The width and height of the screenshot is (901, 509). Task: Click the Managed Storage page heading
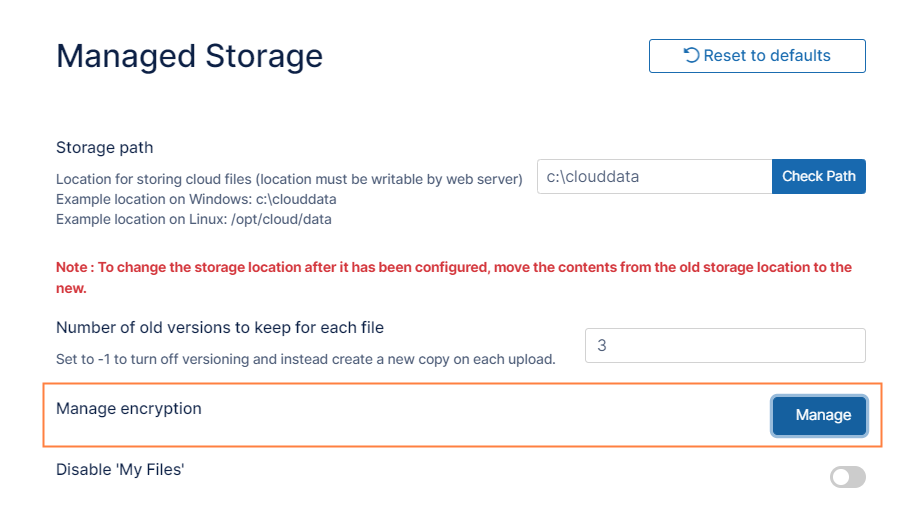click(189, 56)
